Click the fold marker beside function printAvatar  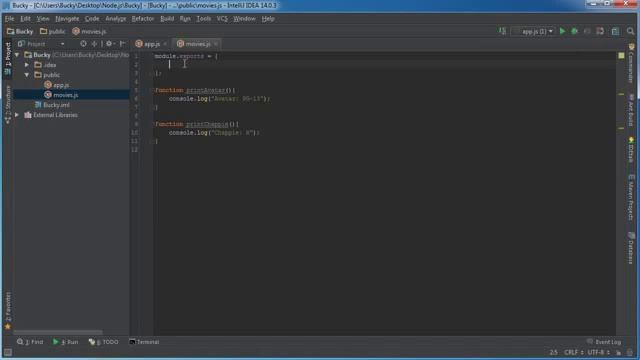point(154,90)
